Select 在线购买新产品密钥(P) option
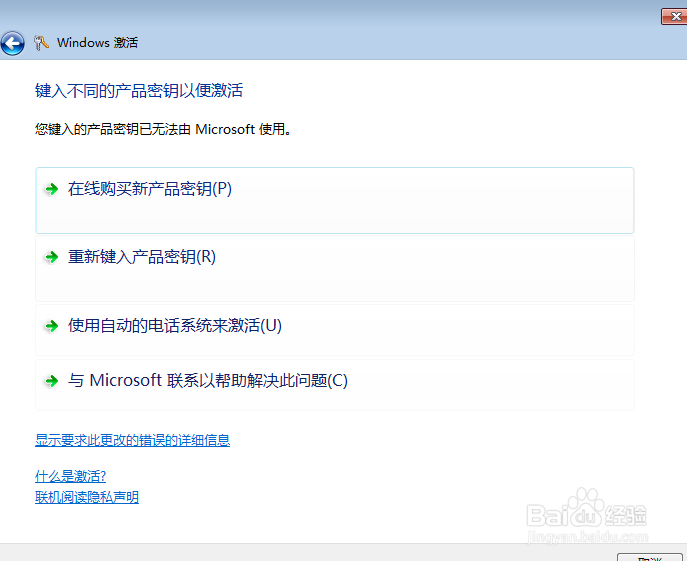 [x=335, y=200]
